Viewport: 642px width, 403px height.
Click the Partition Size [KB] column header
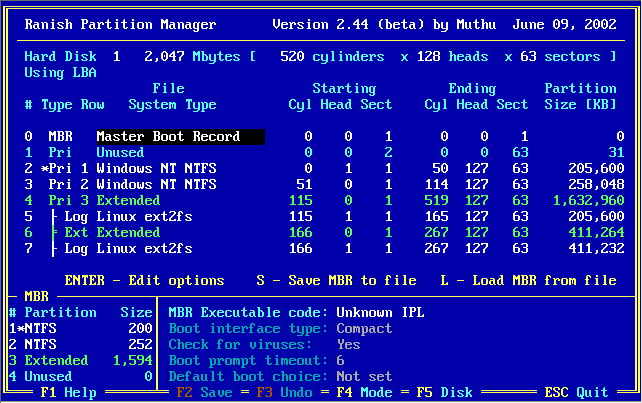[x=580, y=96]
